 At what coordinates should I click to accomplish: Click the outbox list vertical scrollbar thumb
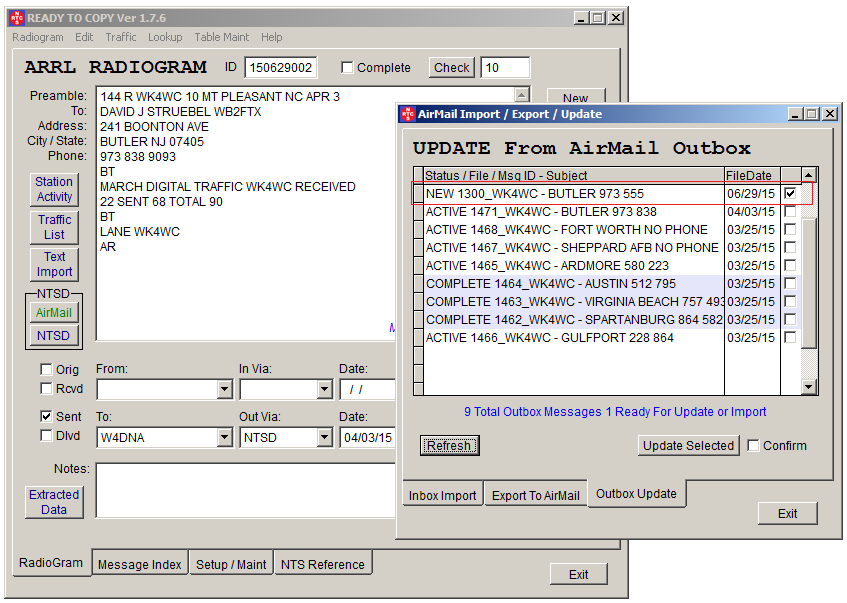tap(808, 283)
